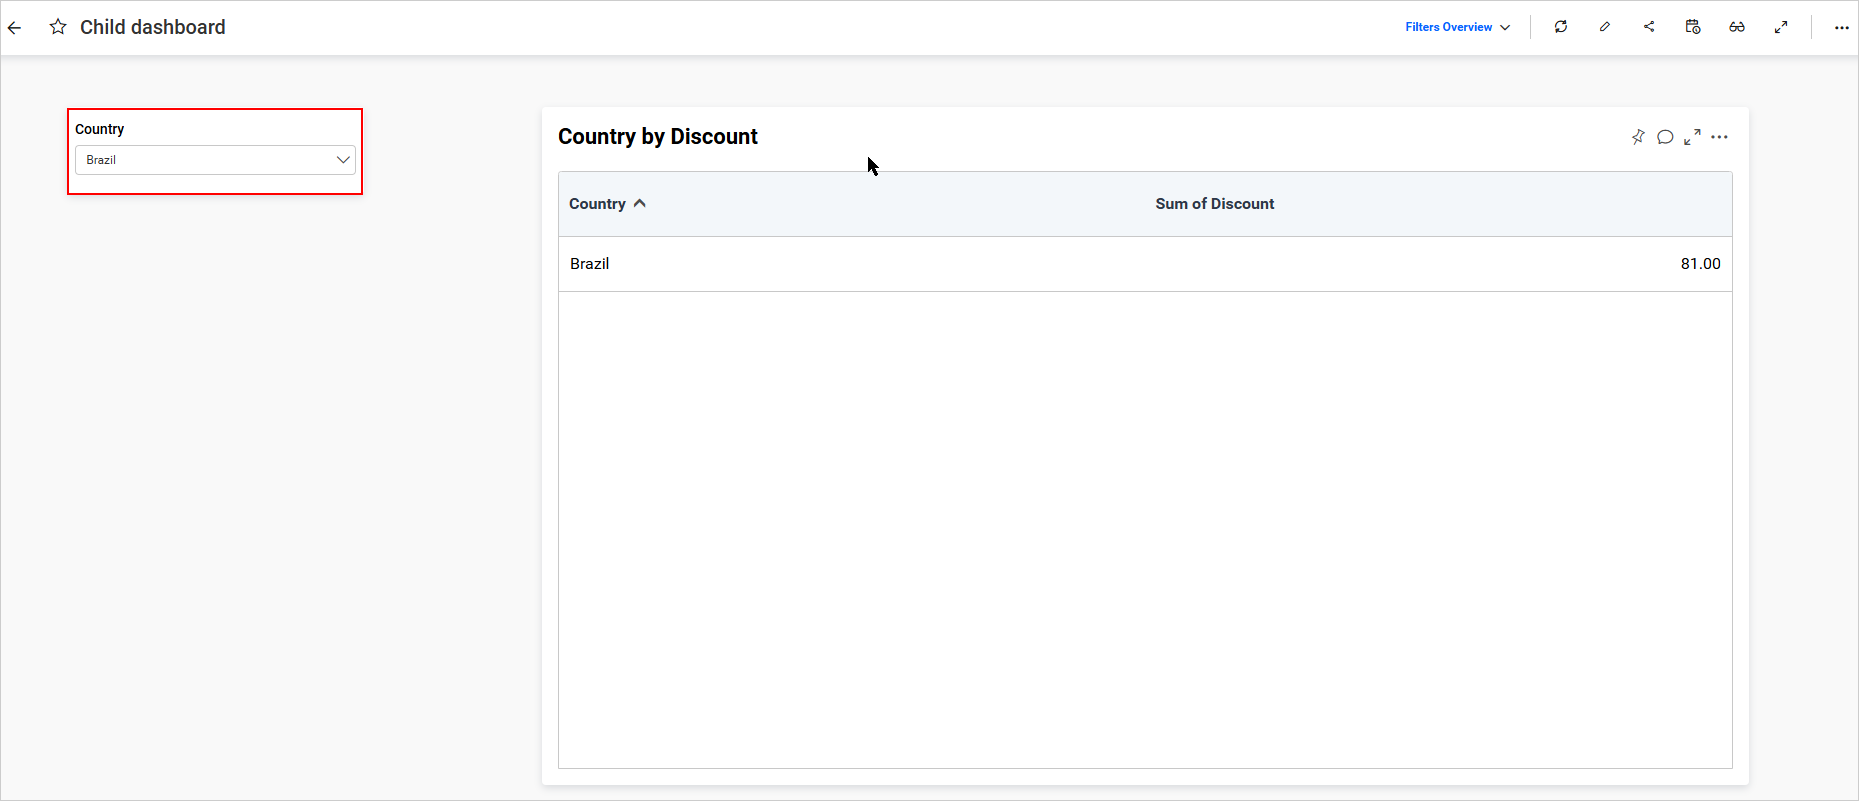Open dashboard edit mode with pencil icon

click(x=1605, y=27)
